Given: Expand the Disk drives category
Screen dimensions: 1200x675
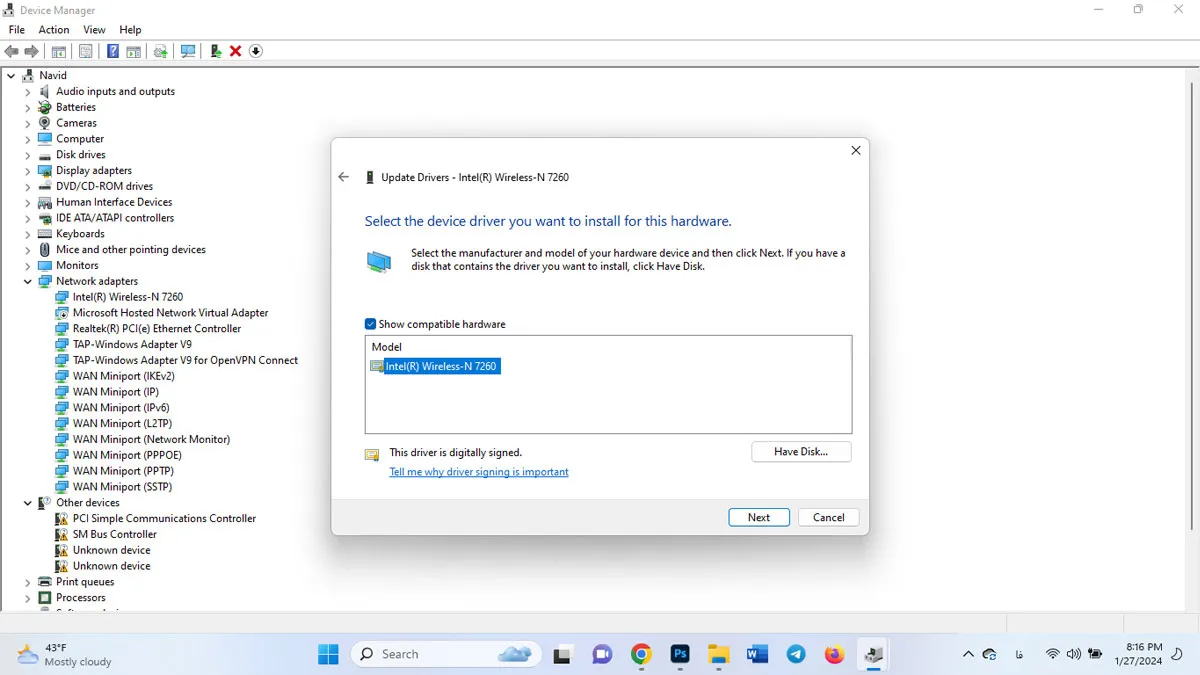Looking at the screenshot, I should [x=28, y=155].
